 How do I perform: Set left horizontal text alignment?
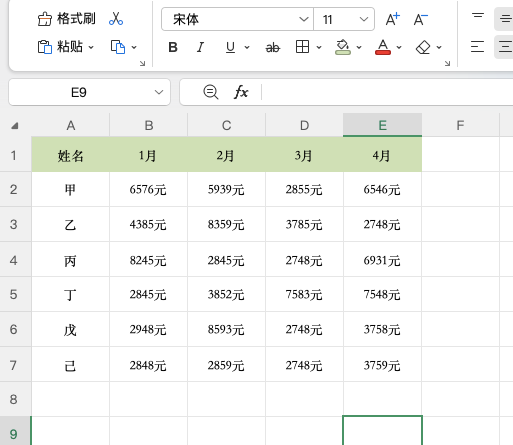point(477,47)
